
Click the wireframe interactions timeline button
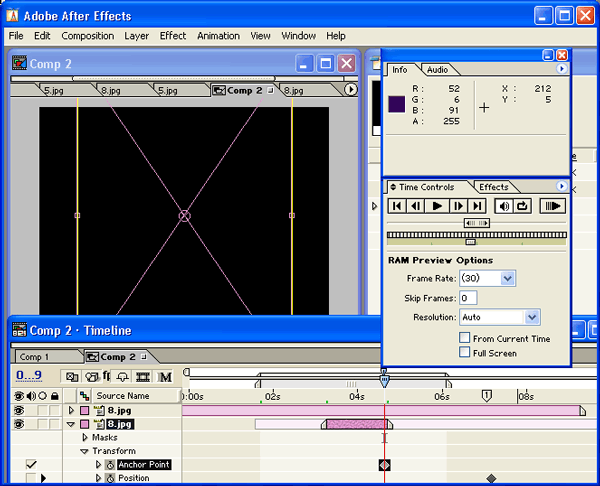click(x=72, y=377)
